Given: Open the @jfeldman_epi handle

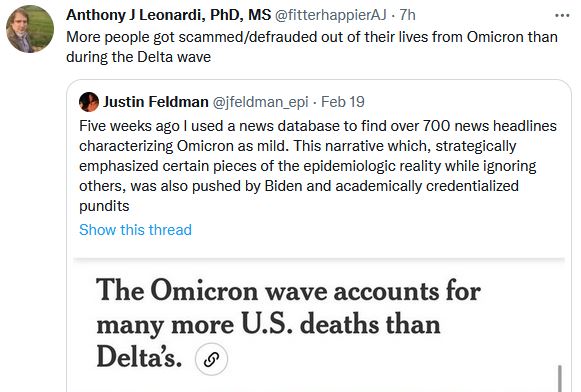Looking at the screenshot, I should point(260,102).
